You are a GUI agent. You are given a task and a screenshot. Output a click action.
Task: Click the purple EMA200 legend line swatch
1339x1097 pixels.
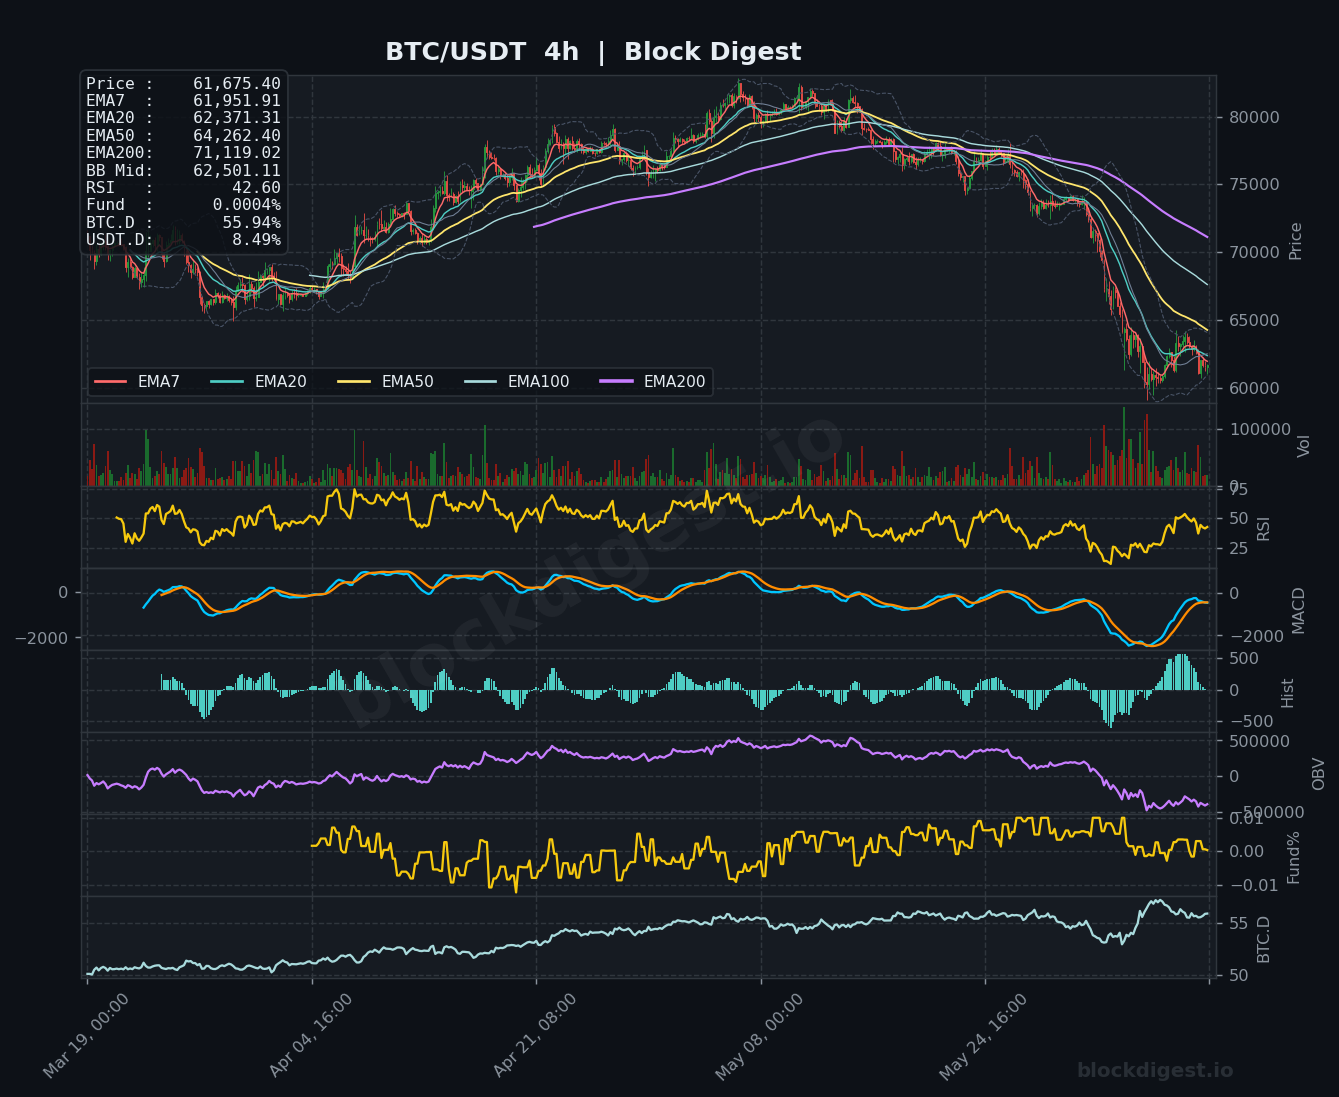pos(616,382)
